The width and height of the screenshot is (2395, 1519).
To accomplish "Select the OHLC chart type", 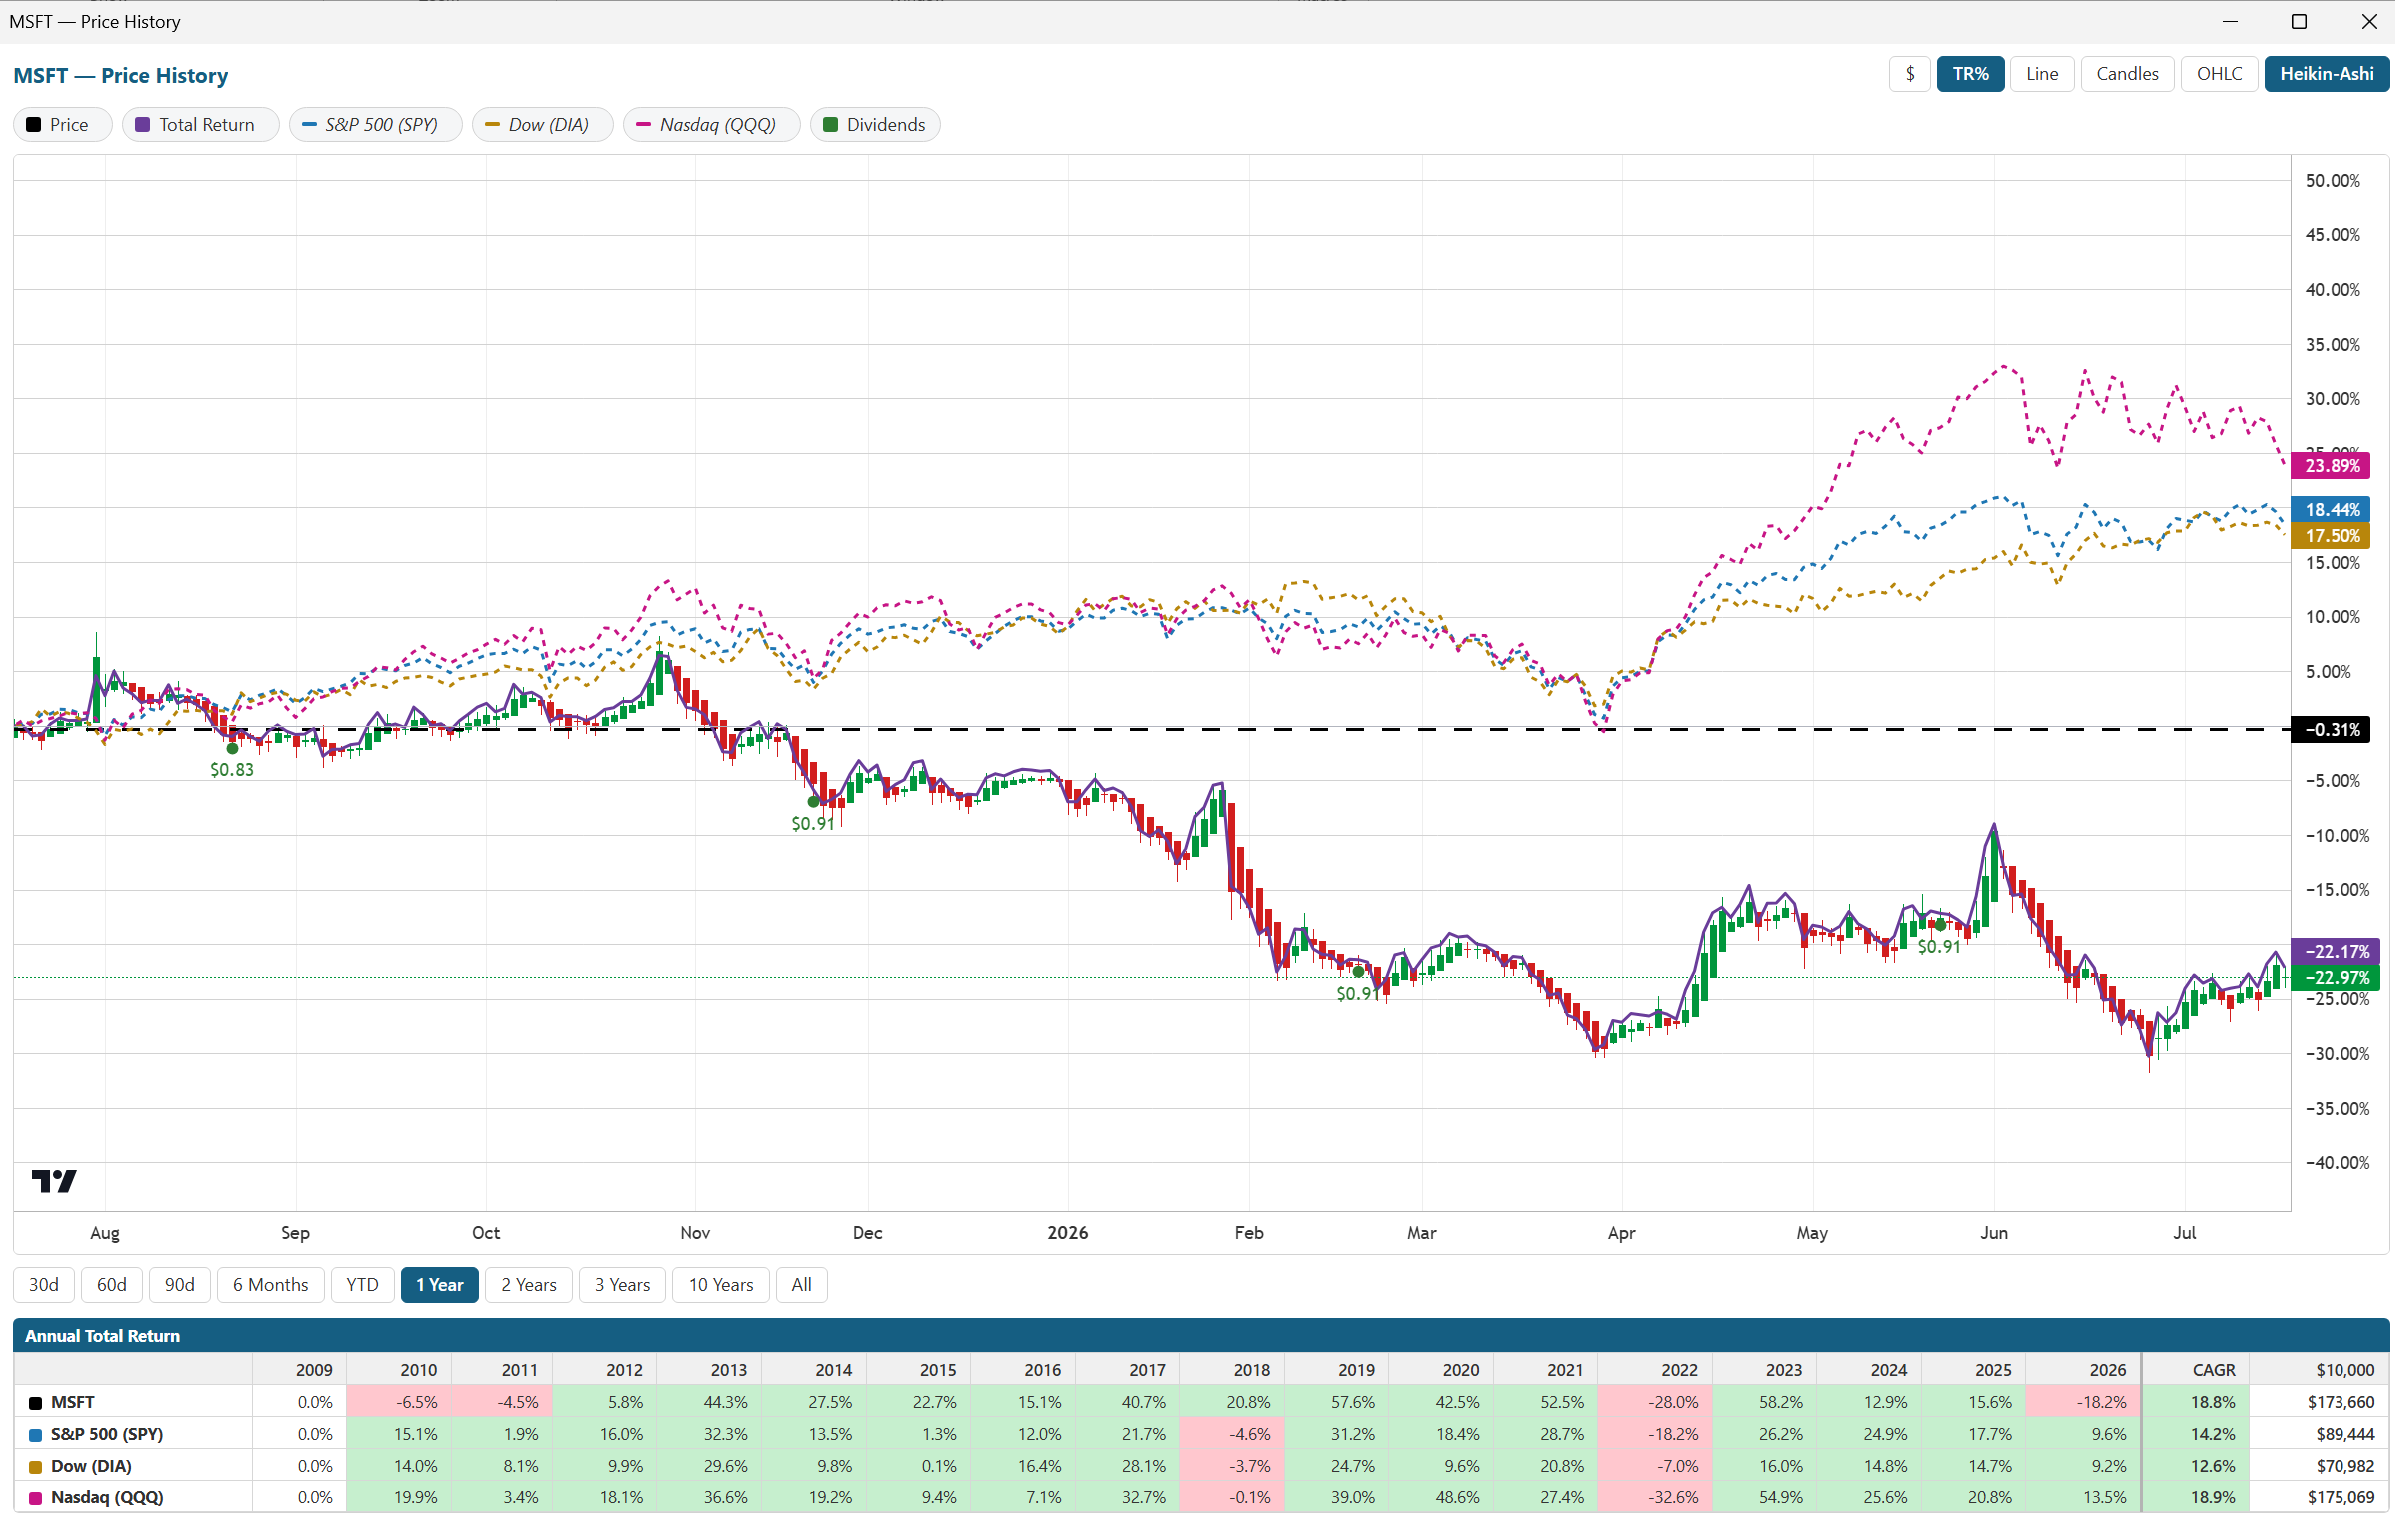I will point(2219,74).
